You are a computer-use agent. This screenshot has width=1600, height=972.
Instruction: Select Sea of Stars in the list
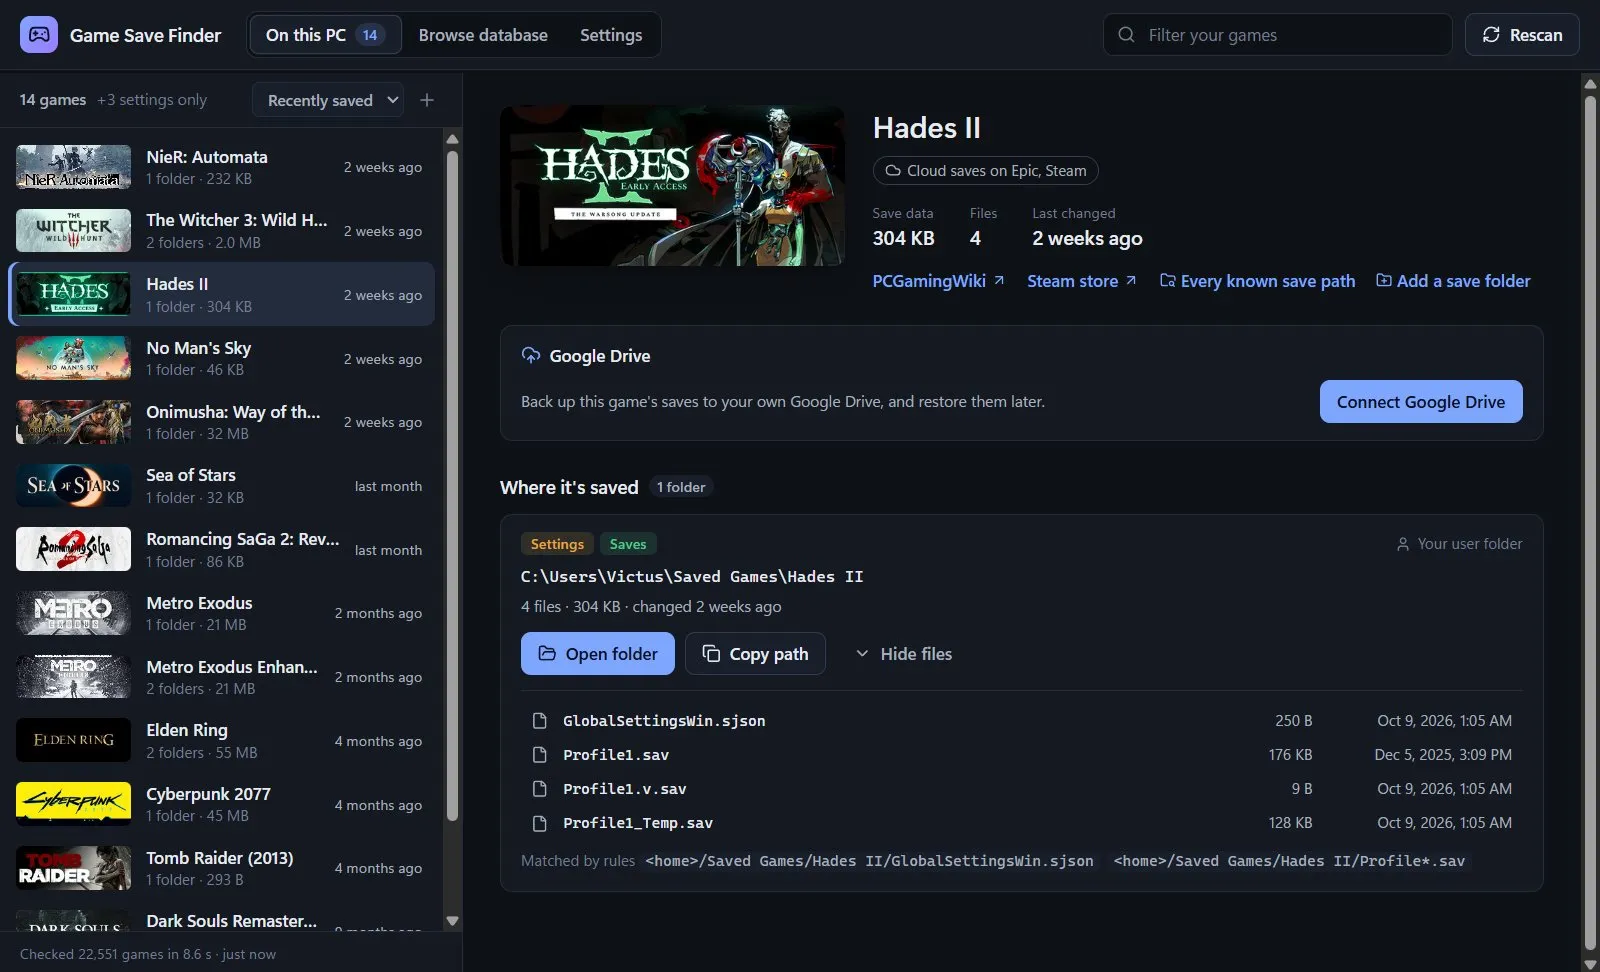tap(222, 486)
